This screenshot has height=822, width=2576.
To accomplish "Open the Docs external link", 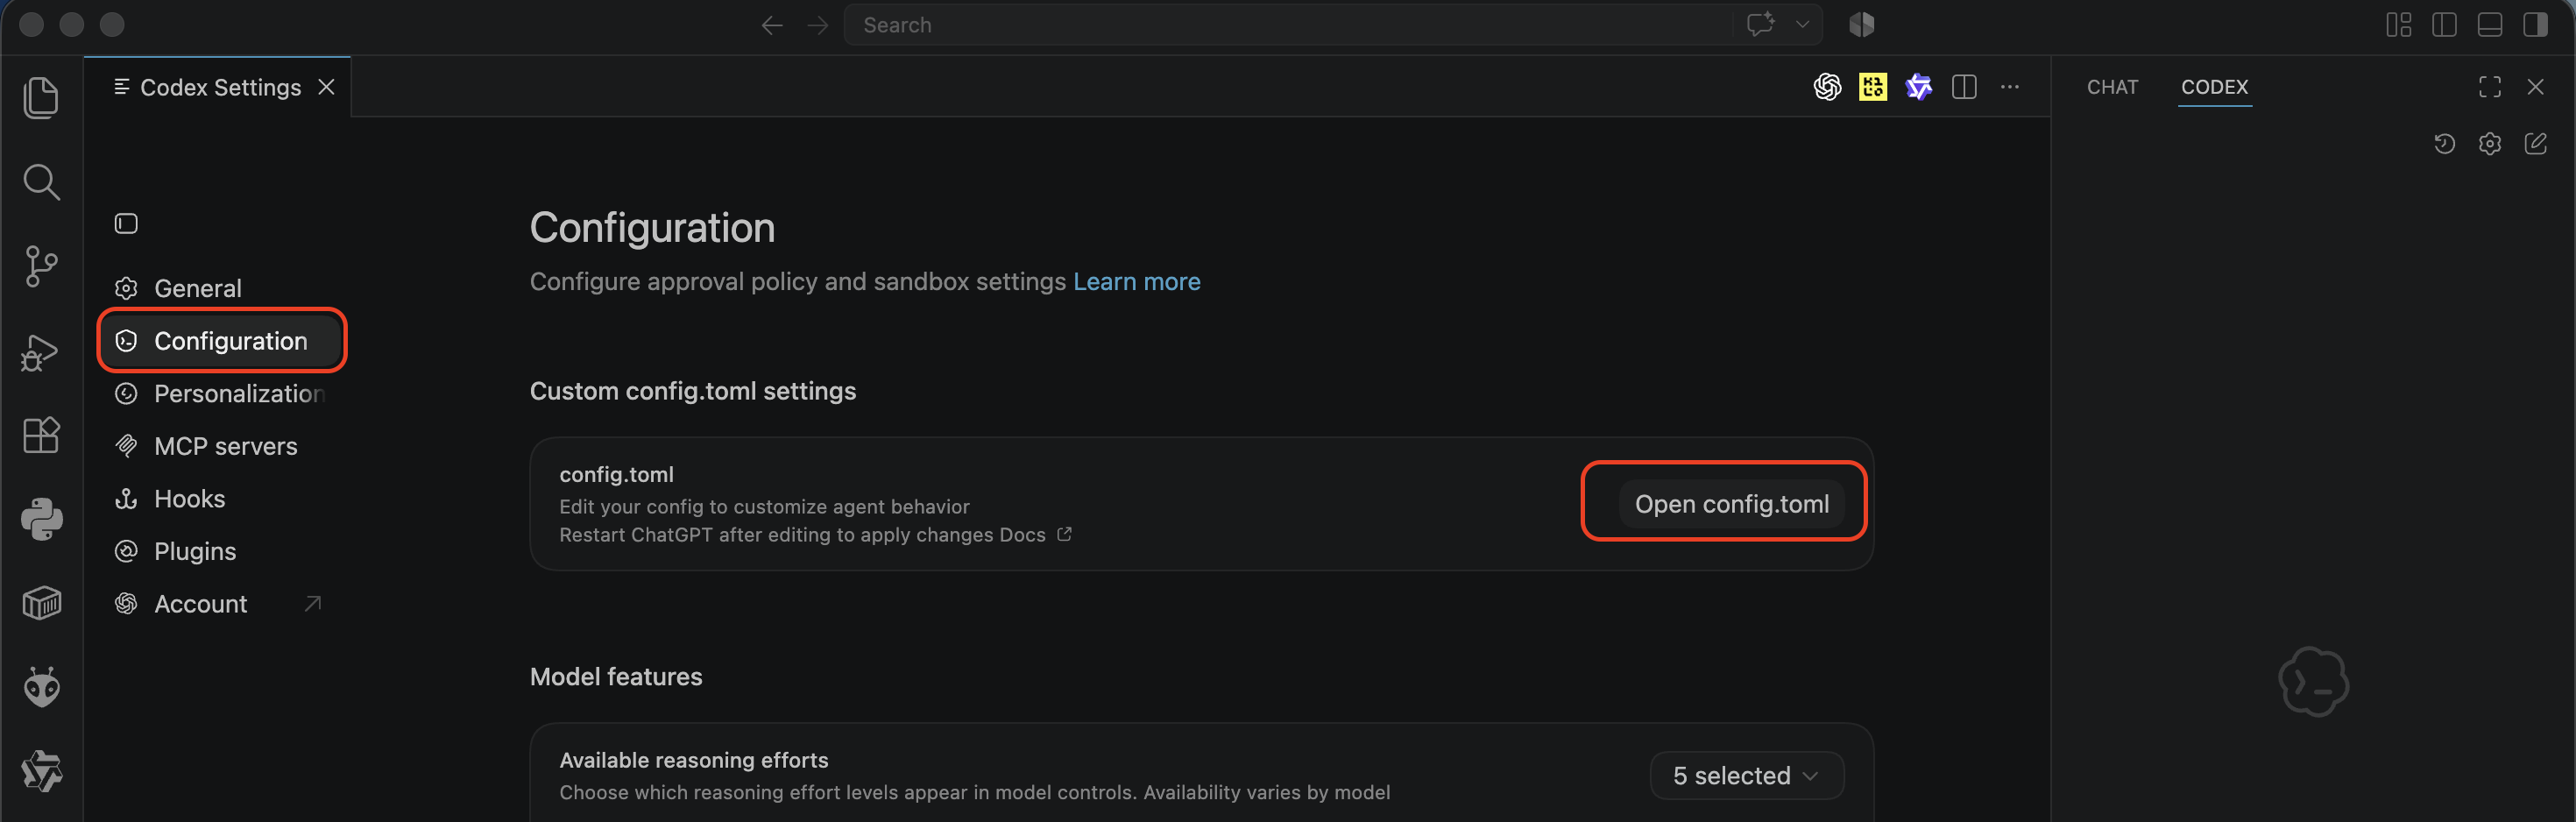I will click(1035, 535).
